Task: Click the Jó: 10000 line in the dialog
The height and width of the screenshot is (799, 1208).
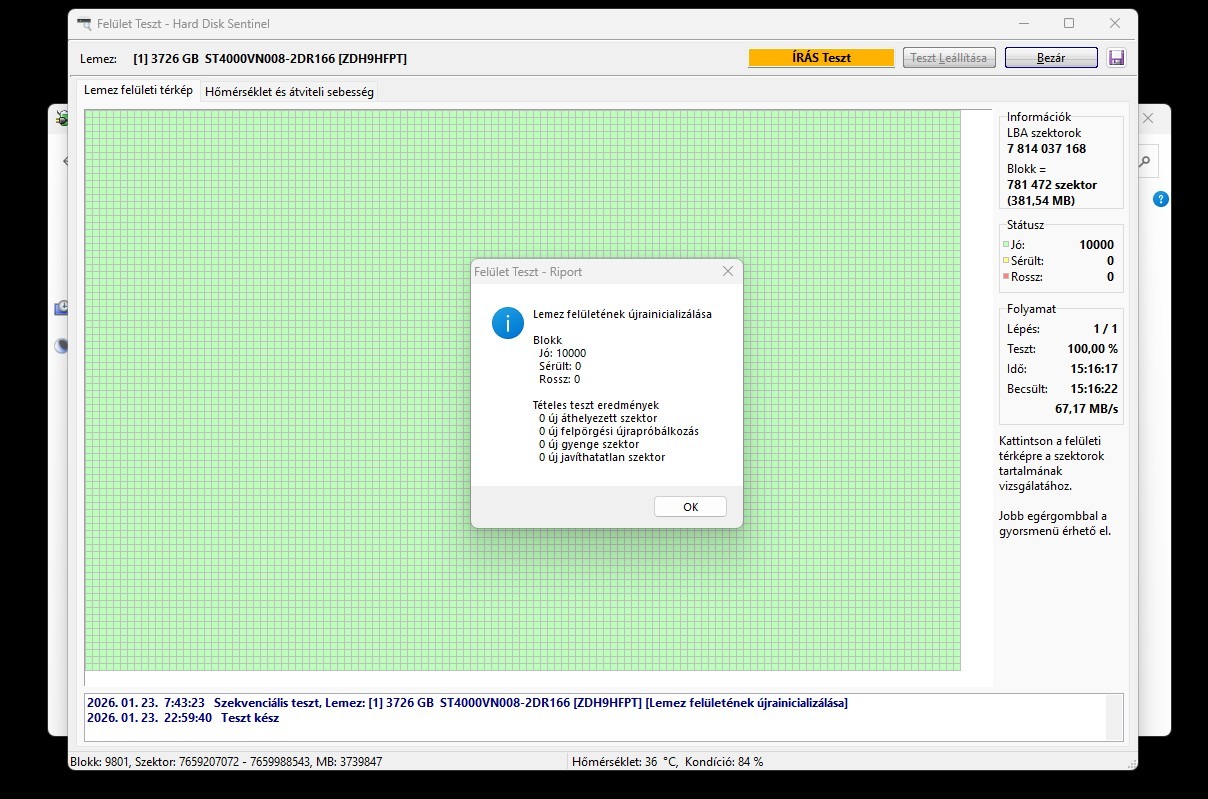Action: (562, 353)
